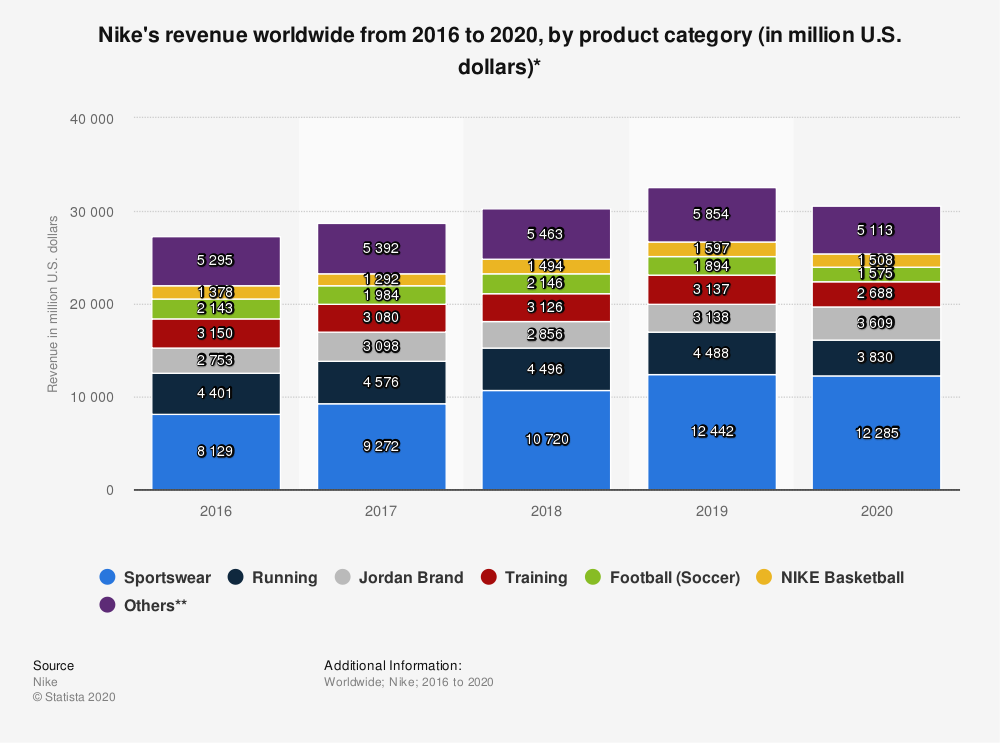Toggle the Sportswear series visibility
The height and width of the screenshot is (743, 1000).
click(x=156, y=577)
